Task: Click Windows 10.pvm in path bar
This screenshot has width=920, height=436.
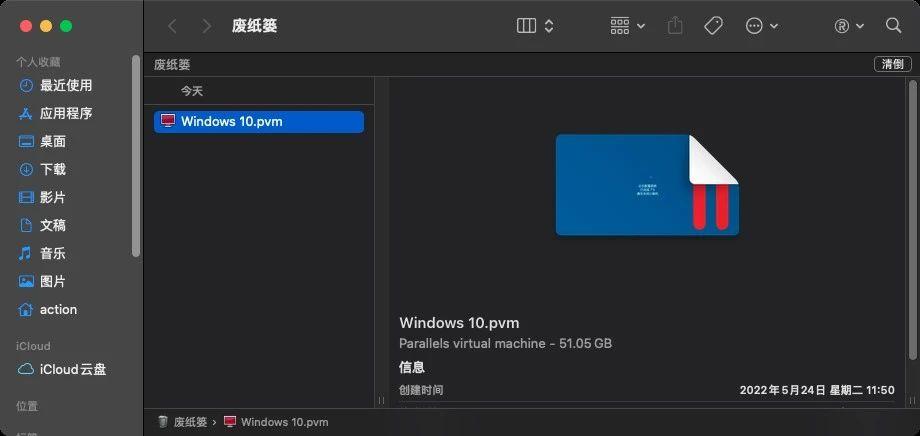Action: pos(285,422)
